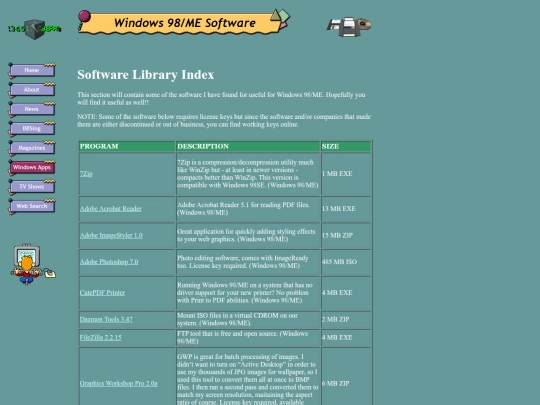540x405 pixels.
Task: Open the Daemon Tools 3.47 link
Action: point(106,319)
